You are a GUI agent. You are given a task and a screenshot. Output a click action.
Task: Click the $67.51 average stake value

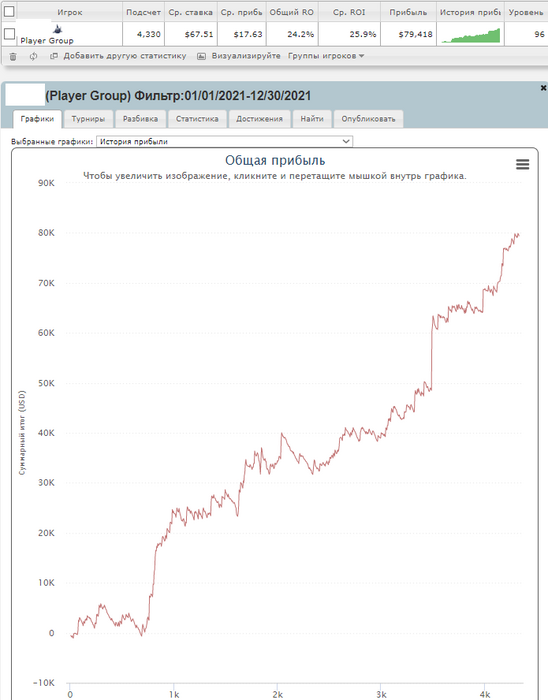point(199,34)
